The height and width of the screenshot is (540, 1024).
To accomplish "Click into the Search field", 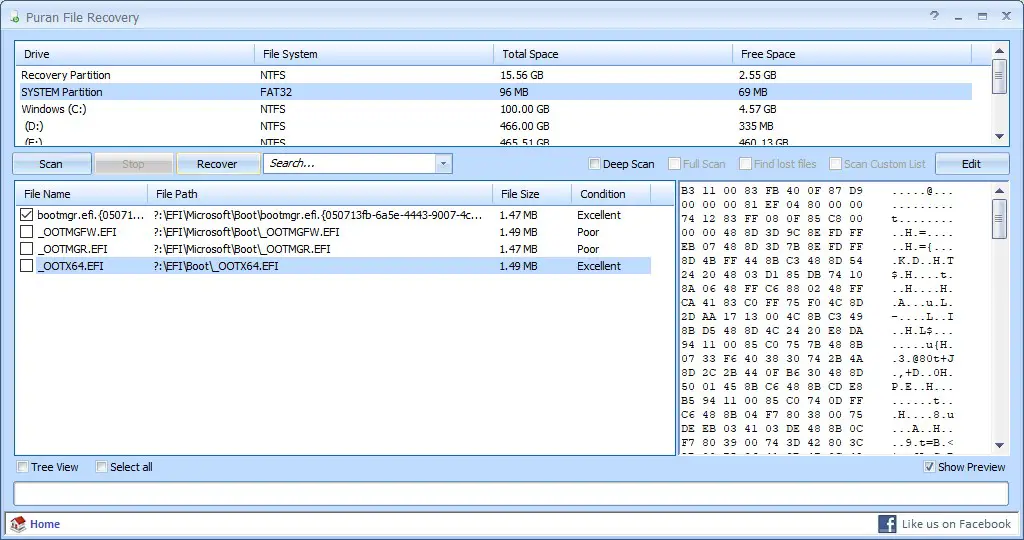I will 349,164.
